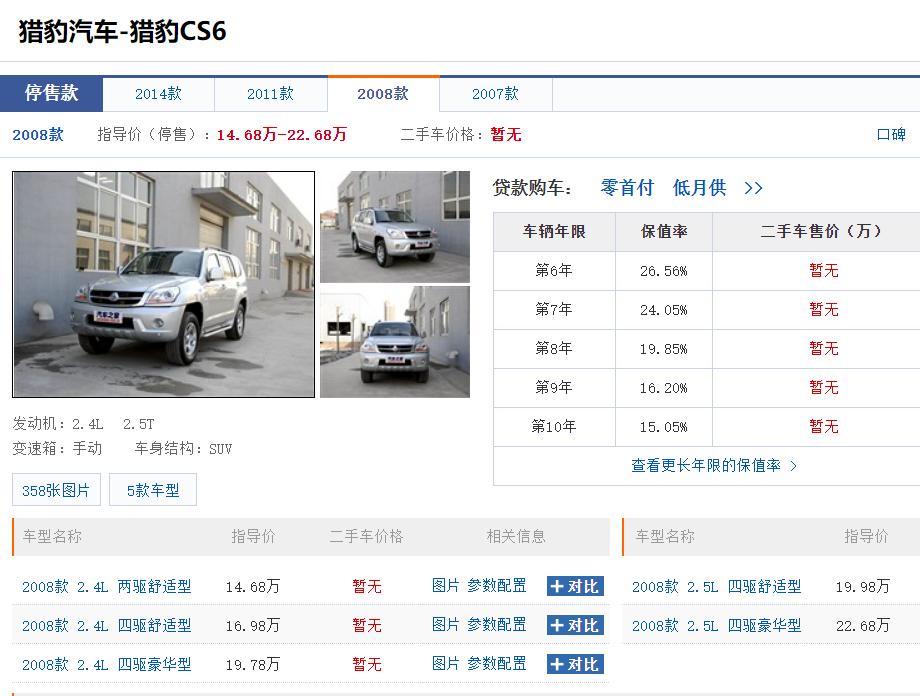
Task: Click the front-view car thumbnail
Action: [395, 341]
